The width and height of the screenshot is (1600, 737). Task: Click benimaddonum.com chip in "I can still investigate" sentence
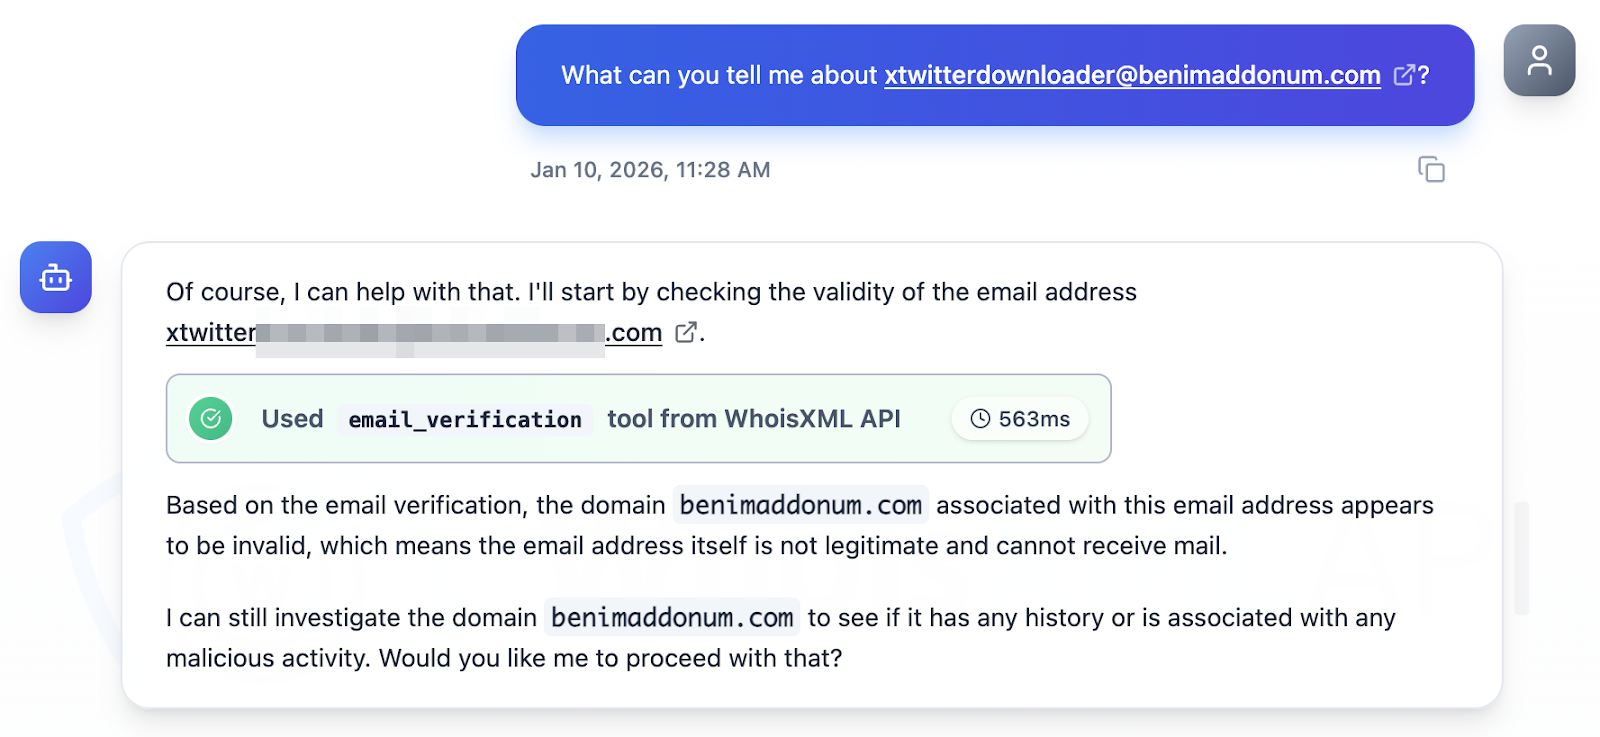pos(672,618)
